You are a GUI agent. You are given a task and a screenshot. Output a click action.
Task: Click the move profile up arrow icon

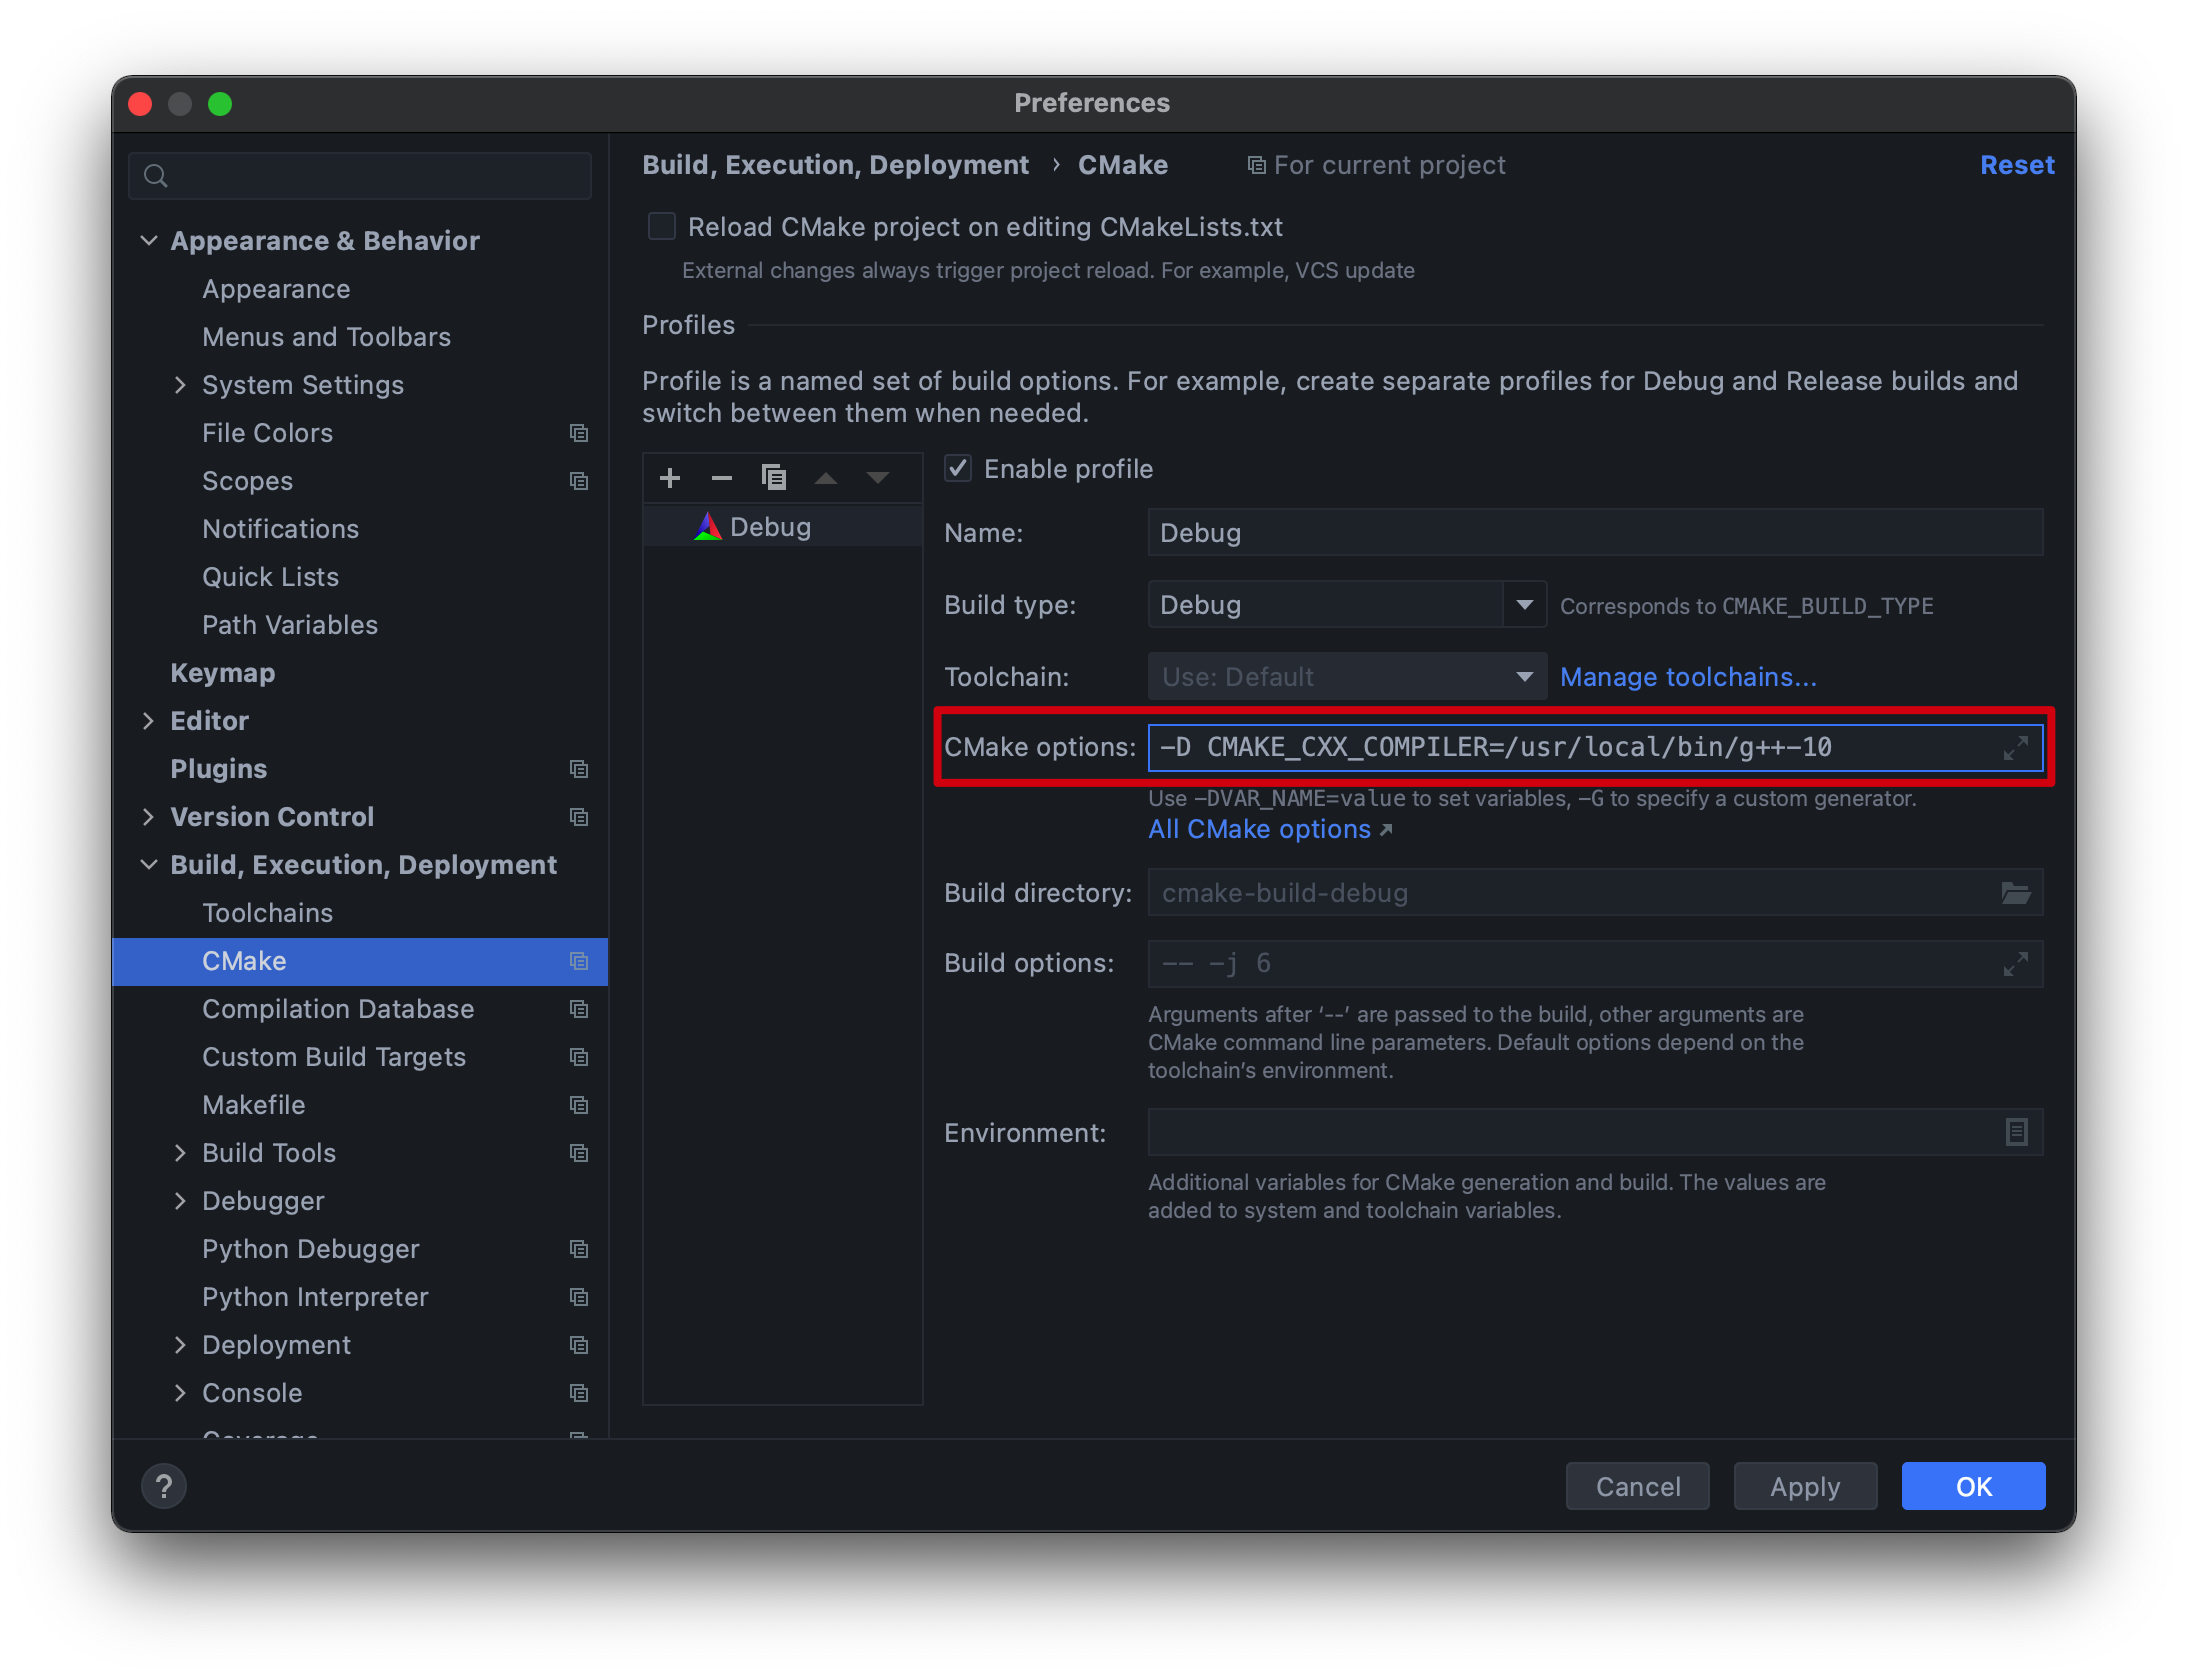click(826, 475)
